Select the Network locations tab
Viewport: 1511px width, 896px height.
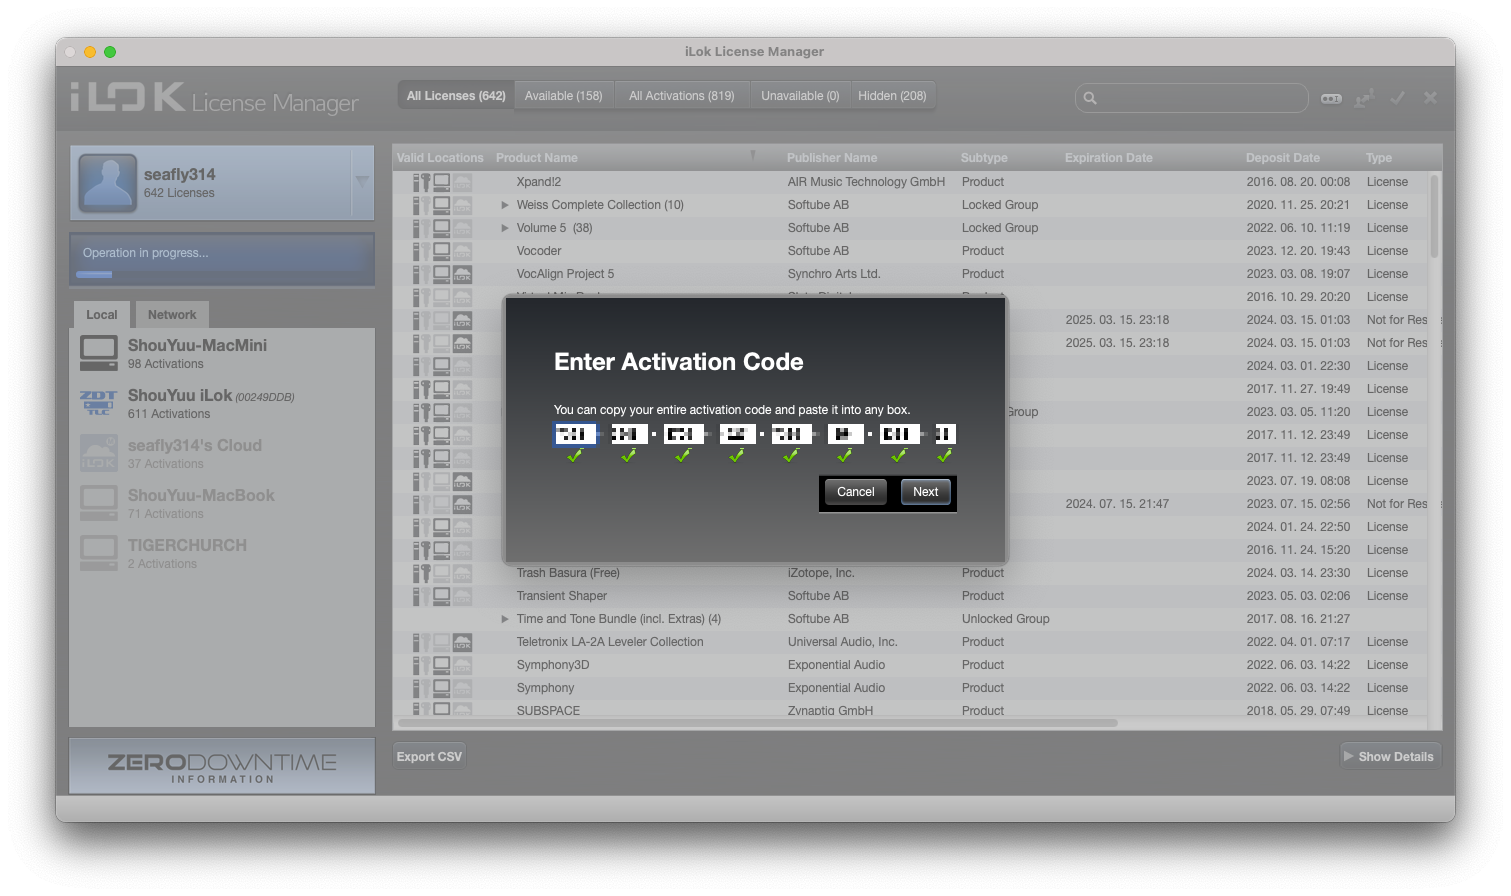tap(172, 315)
